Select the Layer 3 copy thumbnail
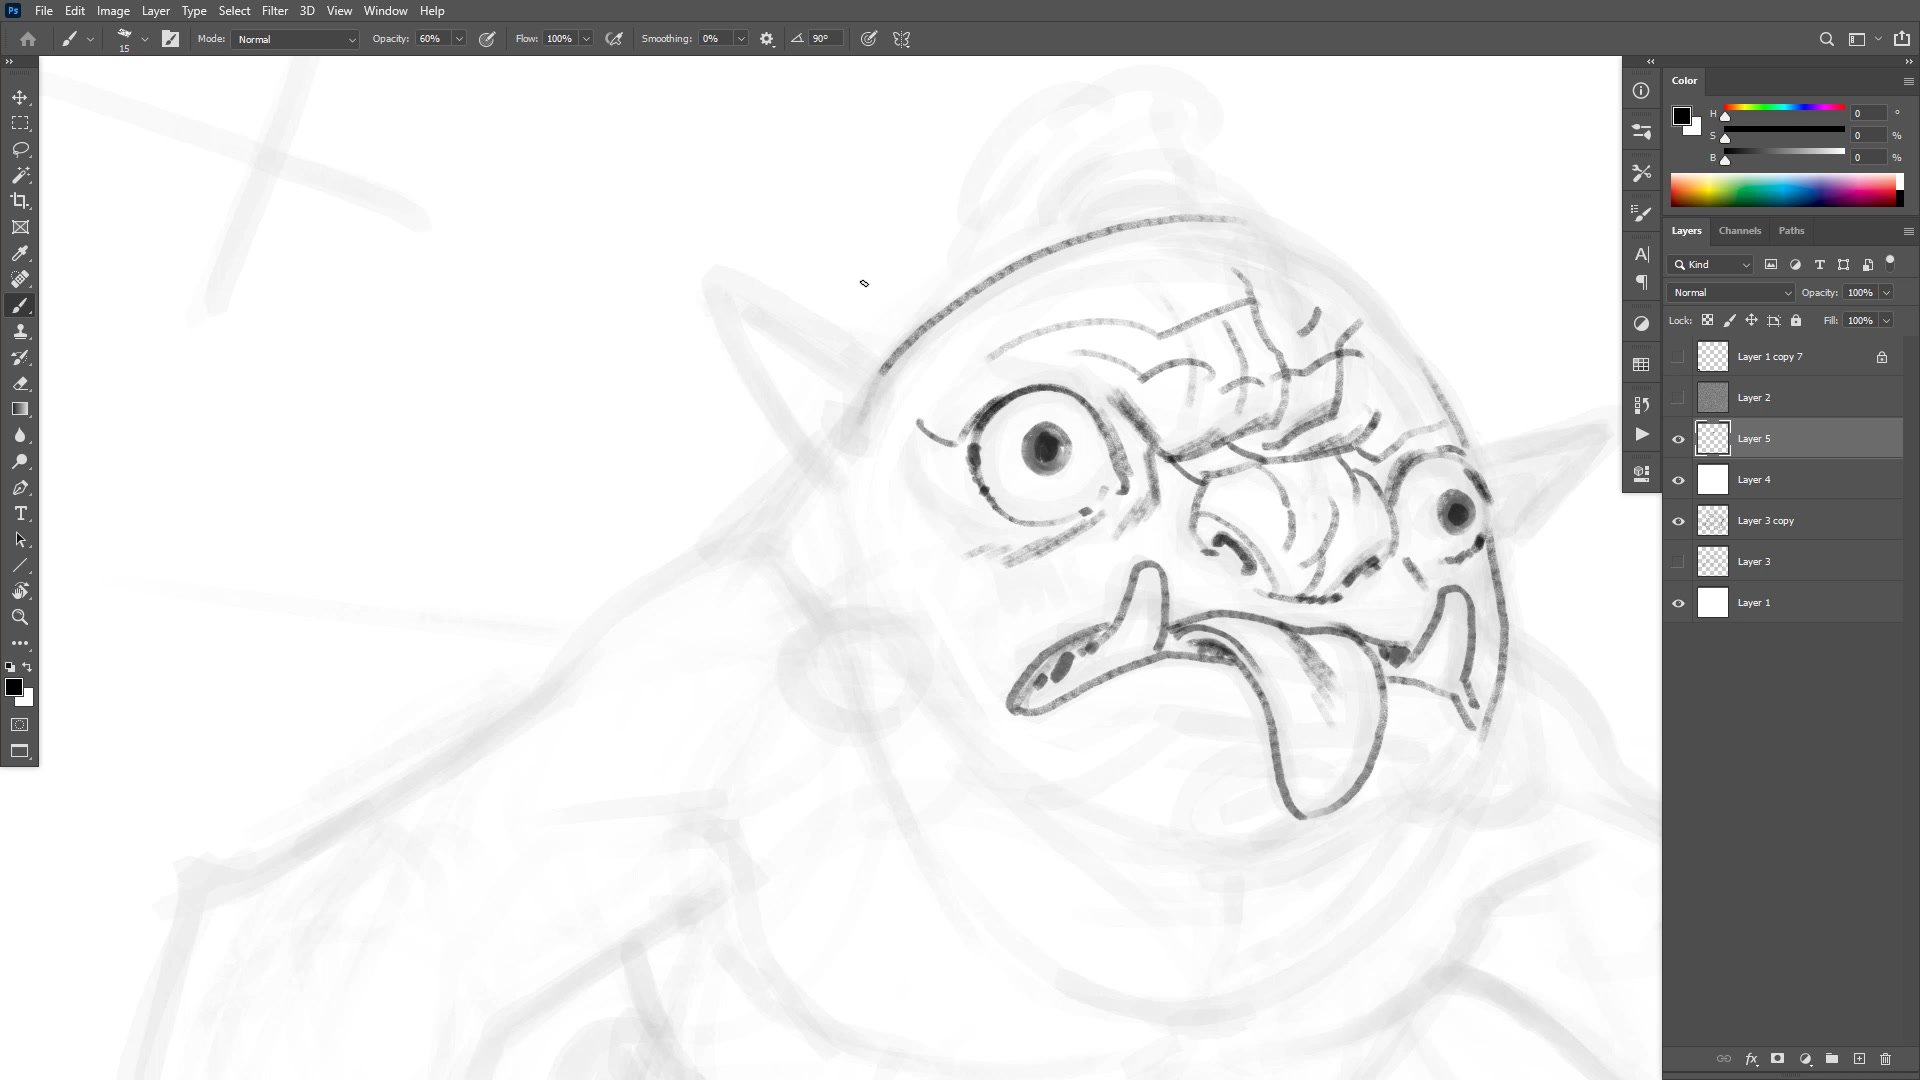The image size is (1920, 1080). pyautogui.click(x=1713, y=521)
